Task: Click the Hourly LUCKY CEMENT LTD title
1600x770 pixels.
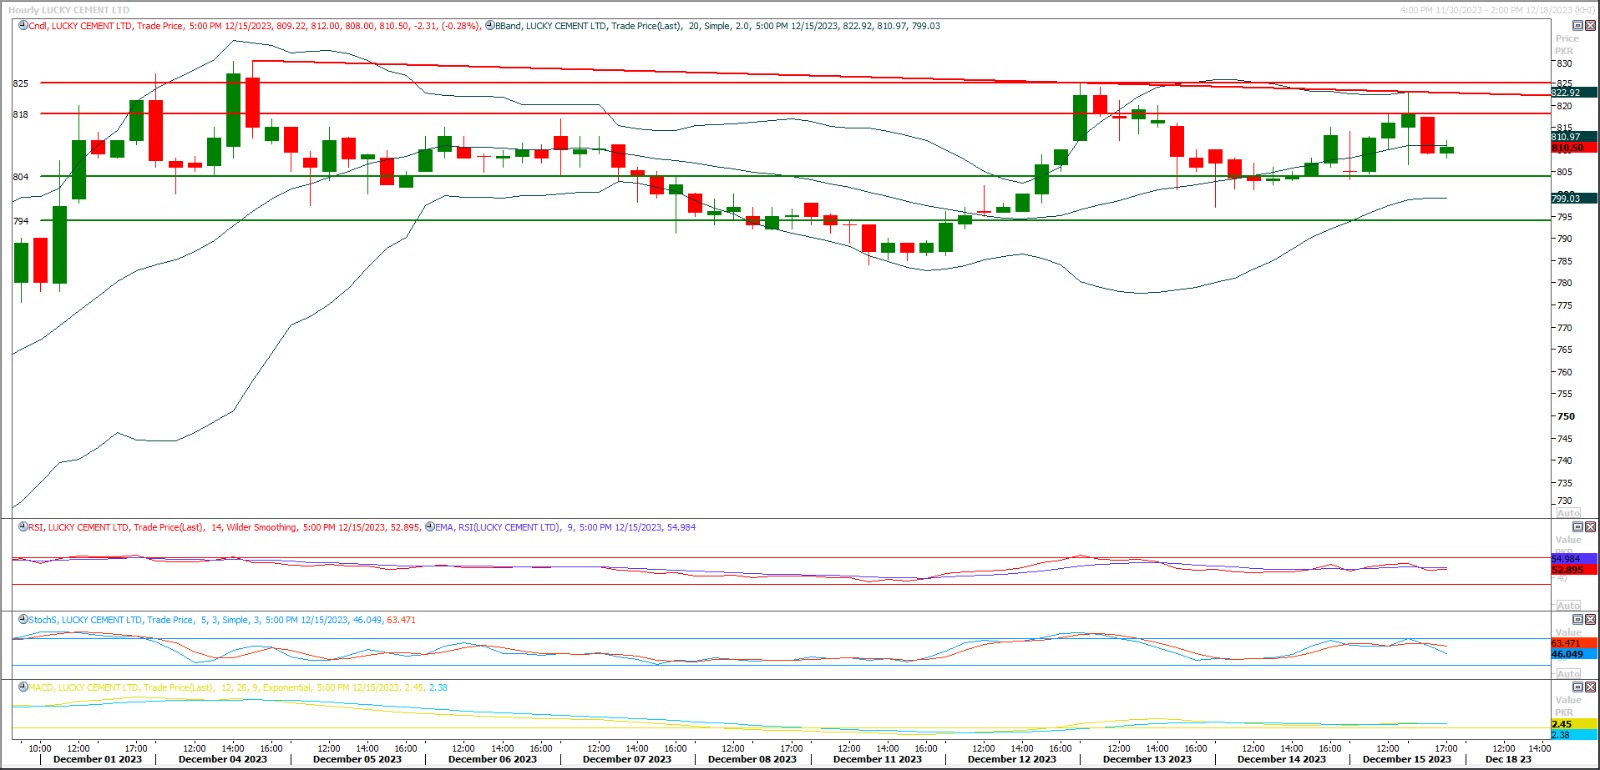Action: click(69, 10)
